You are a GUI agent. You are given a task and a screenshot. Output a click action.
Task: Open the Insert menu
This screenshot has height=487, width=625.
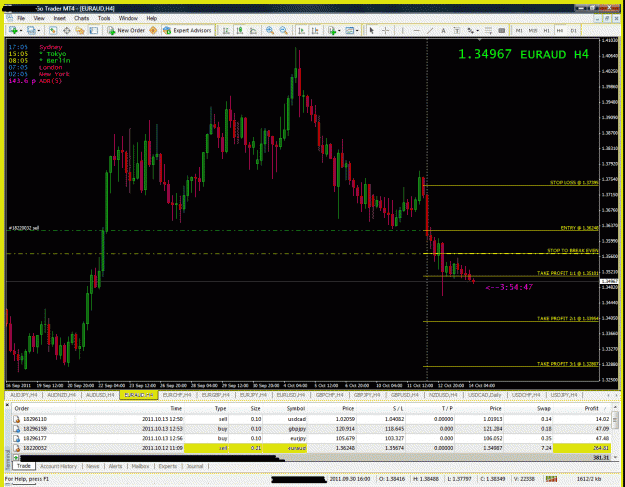coord(60,18)
